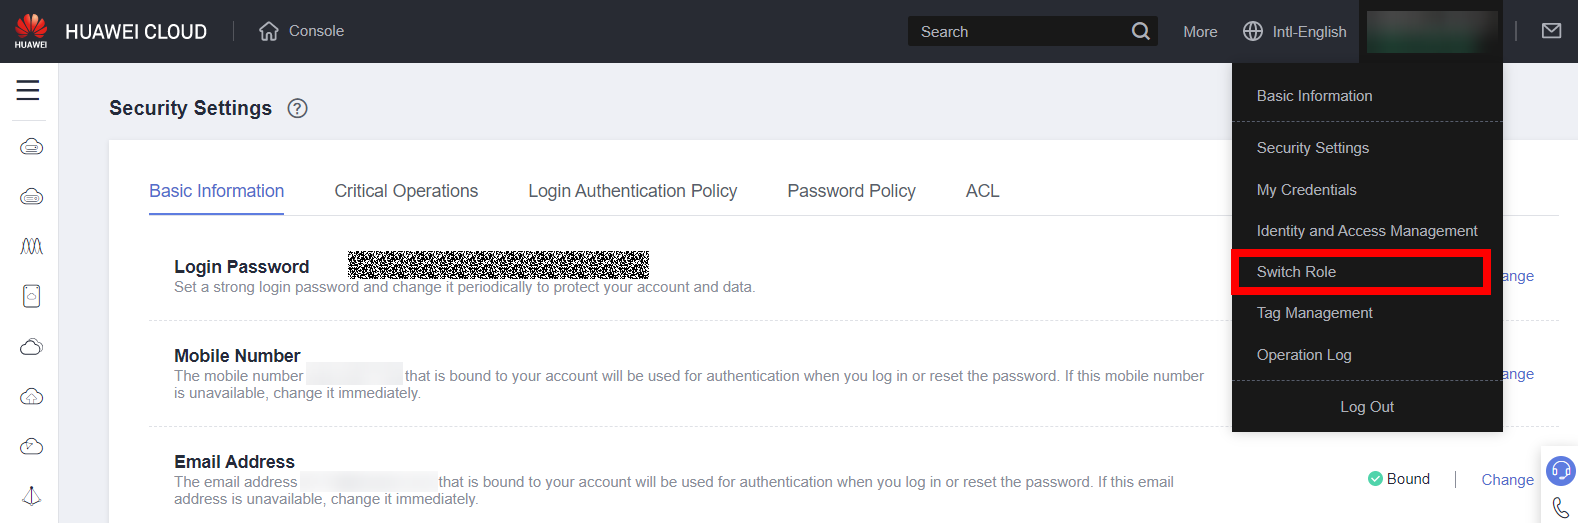Open headset customer support chat
This screenshot has width=1578, height=523.
[x=1560, y=470]
